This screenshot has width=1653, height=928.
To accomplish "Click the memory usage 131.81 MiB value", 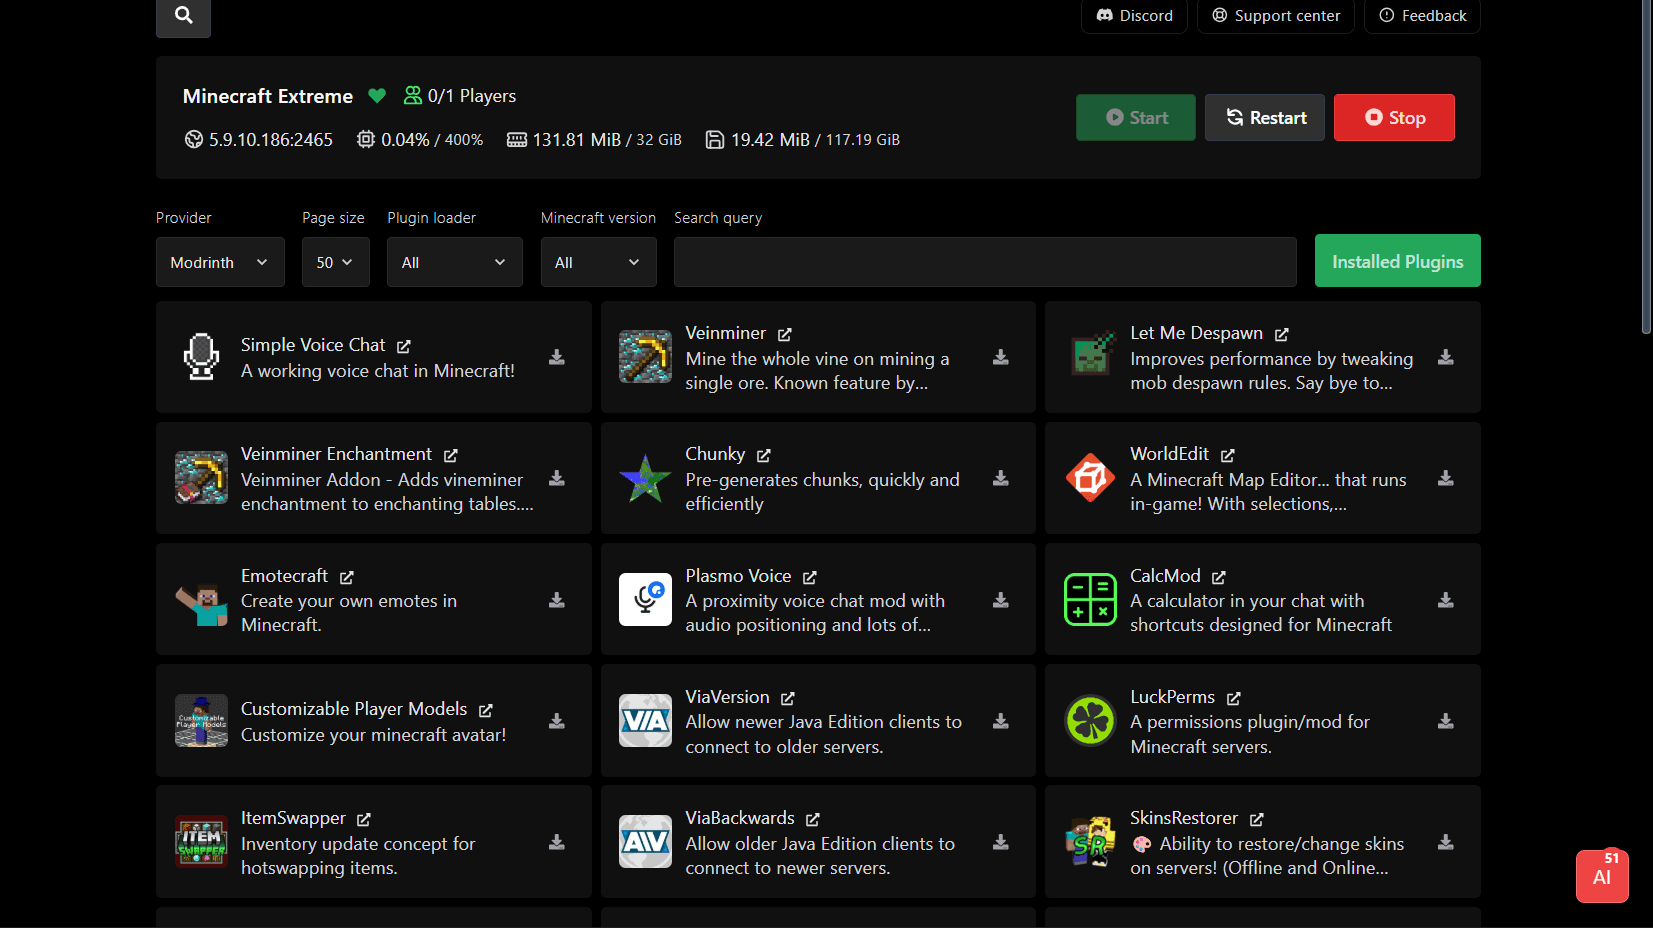I will coord(576,140).
